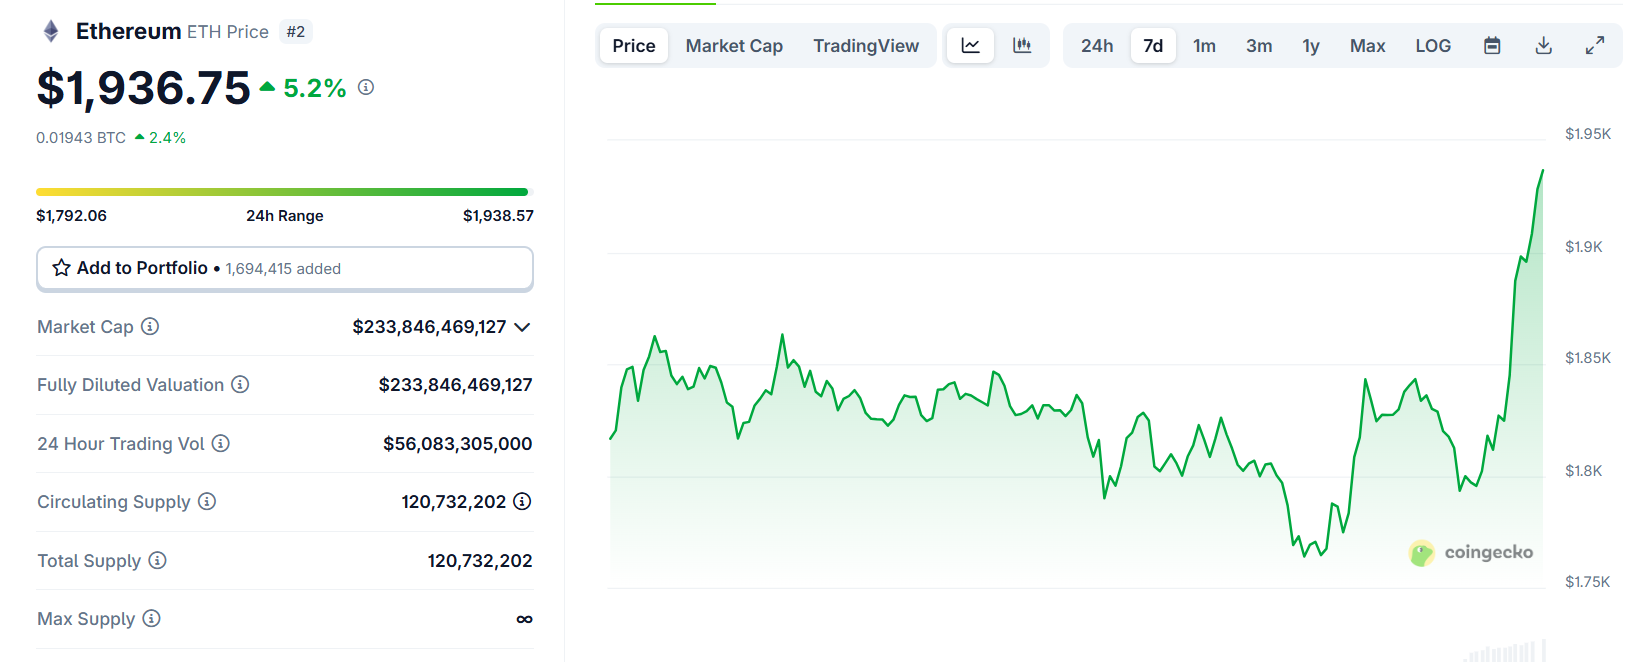Set chart range to 7d

(x=1153, y=45)
